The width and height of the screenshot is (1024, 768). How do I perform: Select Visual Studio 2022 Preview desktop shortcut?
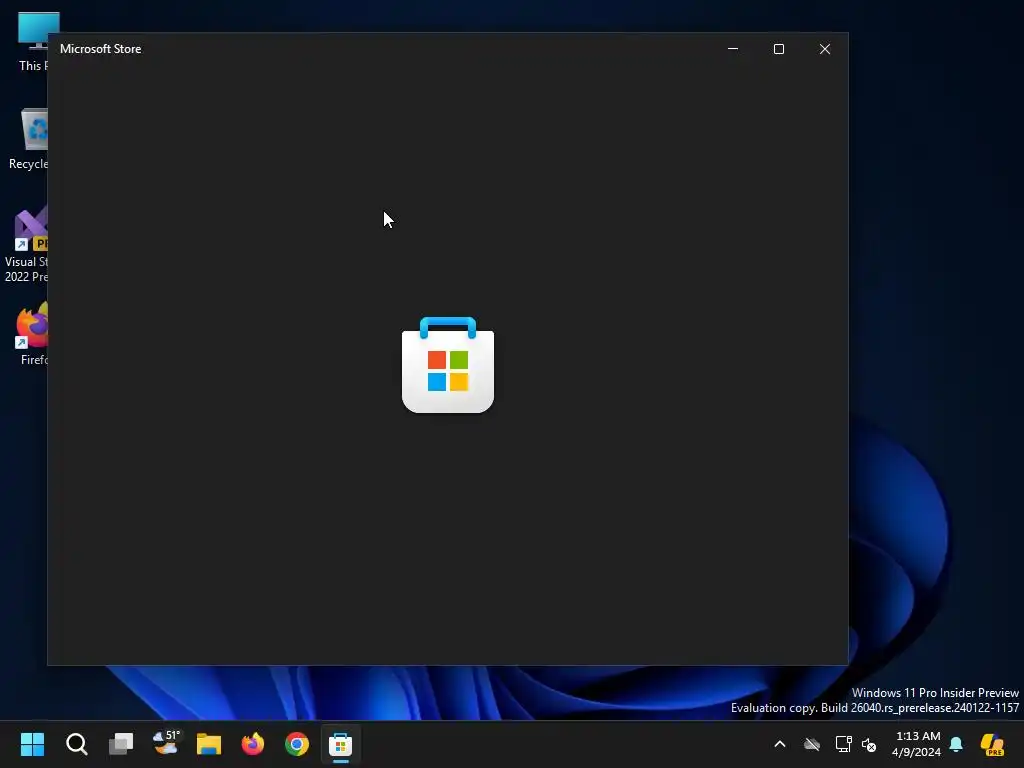click(26, 245)
